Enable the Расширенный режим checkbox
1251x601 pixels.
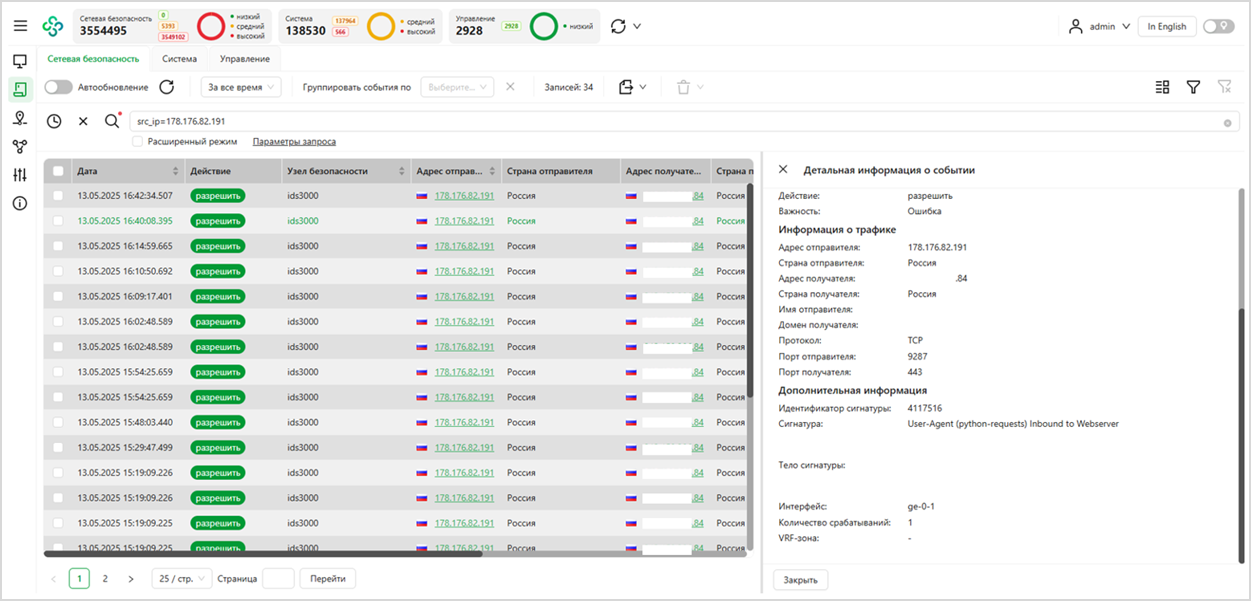pos(137,142)
